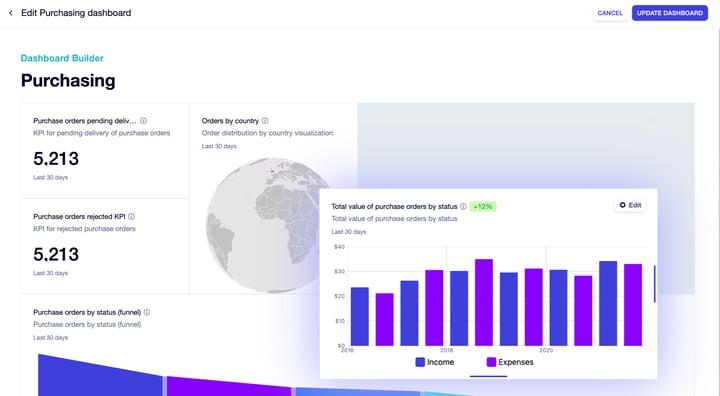This screenshot has height=396, width=720.
Task: Click 'Order distribution by country visualization' description
Action: [x=267, y=133]
